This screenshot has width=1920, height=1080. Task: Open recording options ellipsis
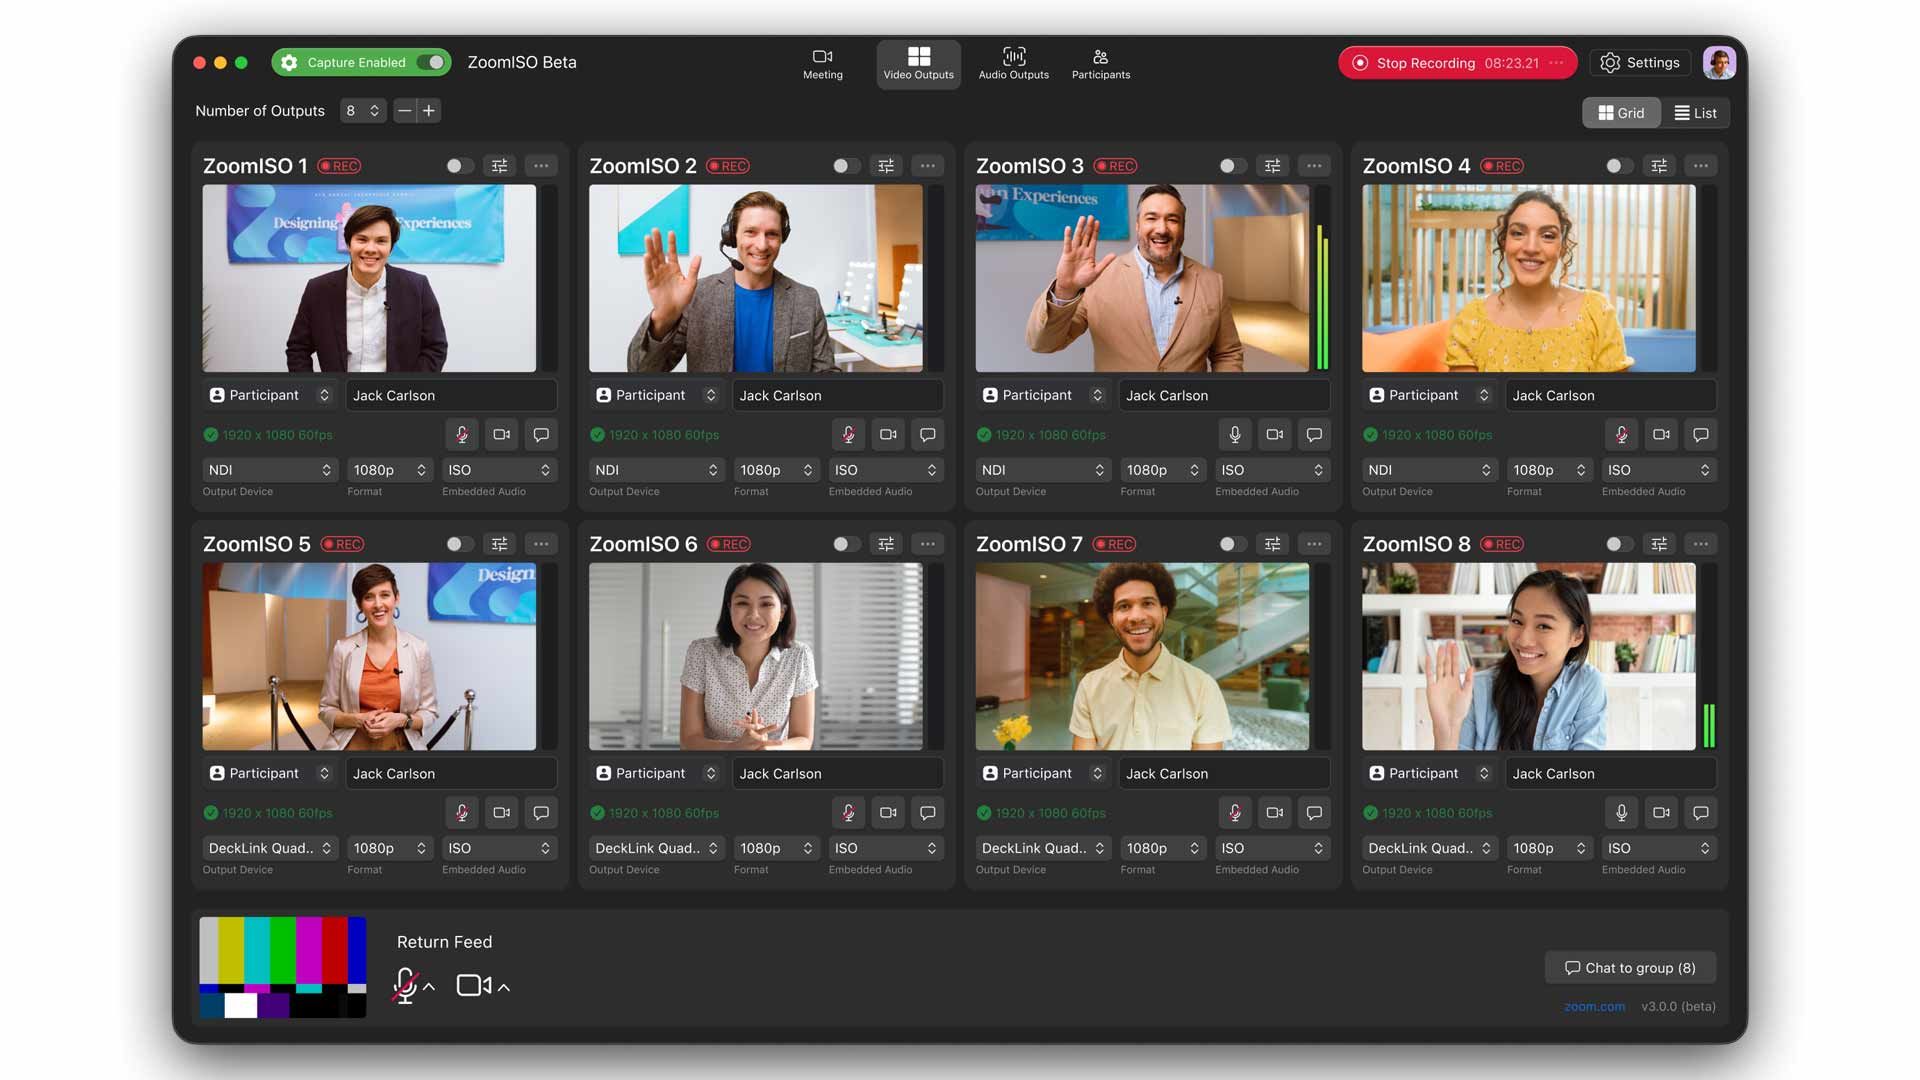(1556, 63)
